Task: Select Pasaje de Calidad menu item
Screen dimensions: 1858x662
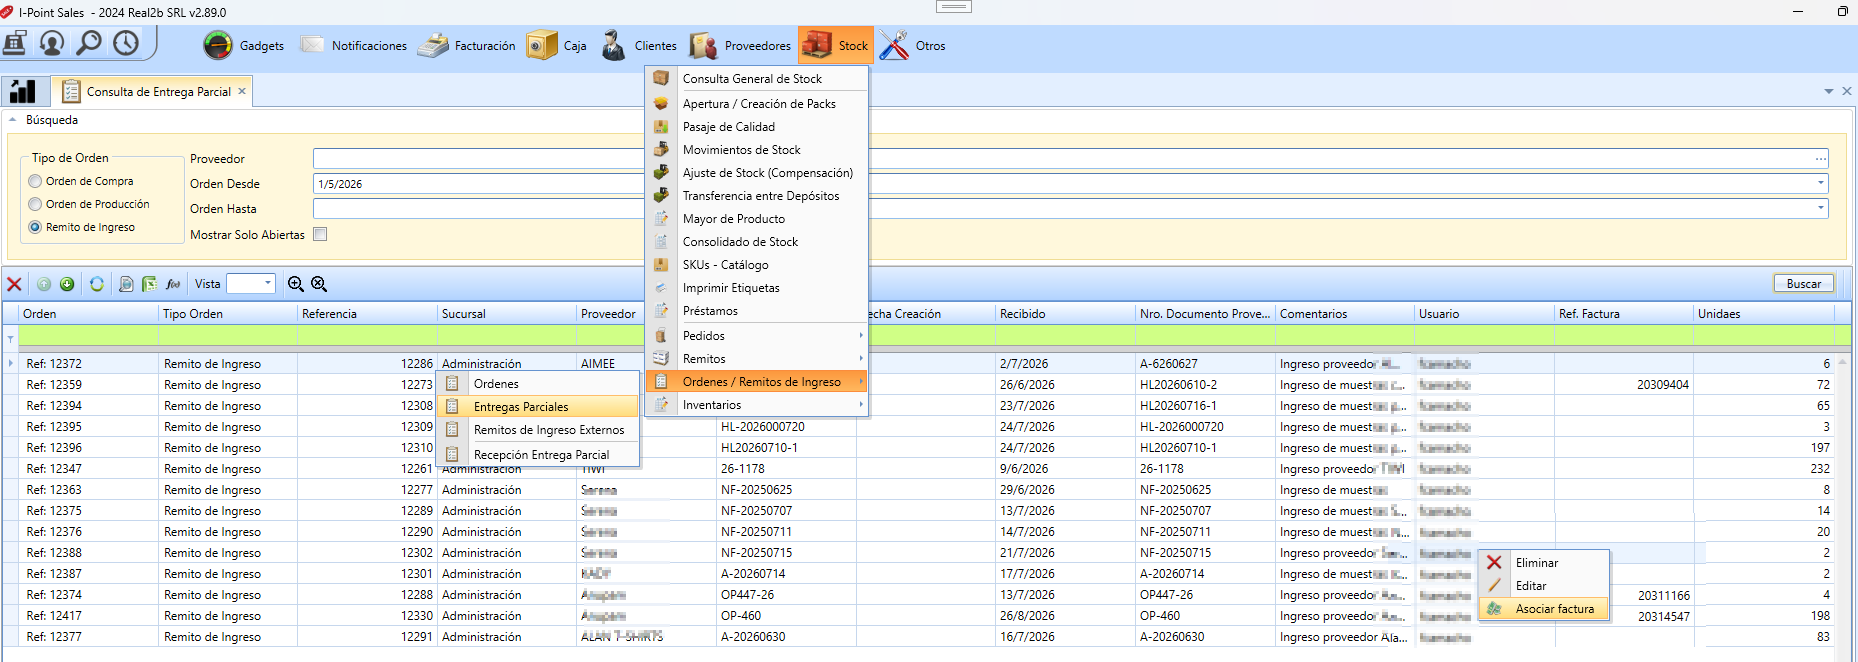Action: pyautogui.click(x=757, y=127)
